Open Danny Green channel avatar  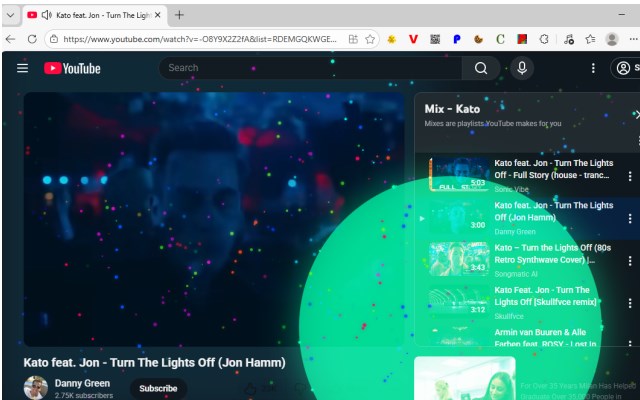[x=36, y=387]
